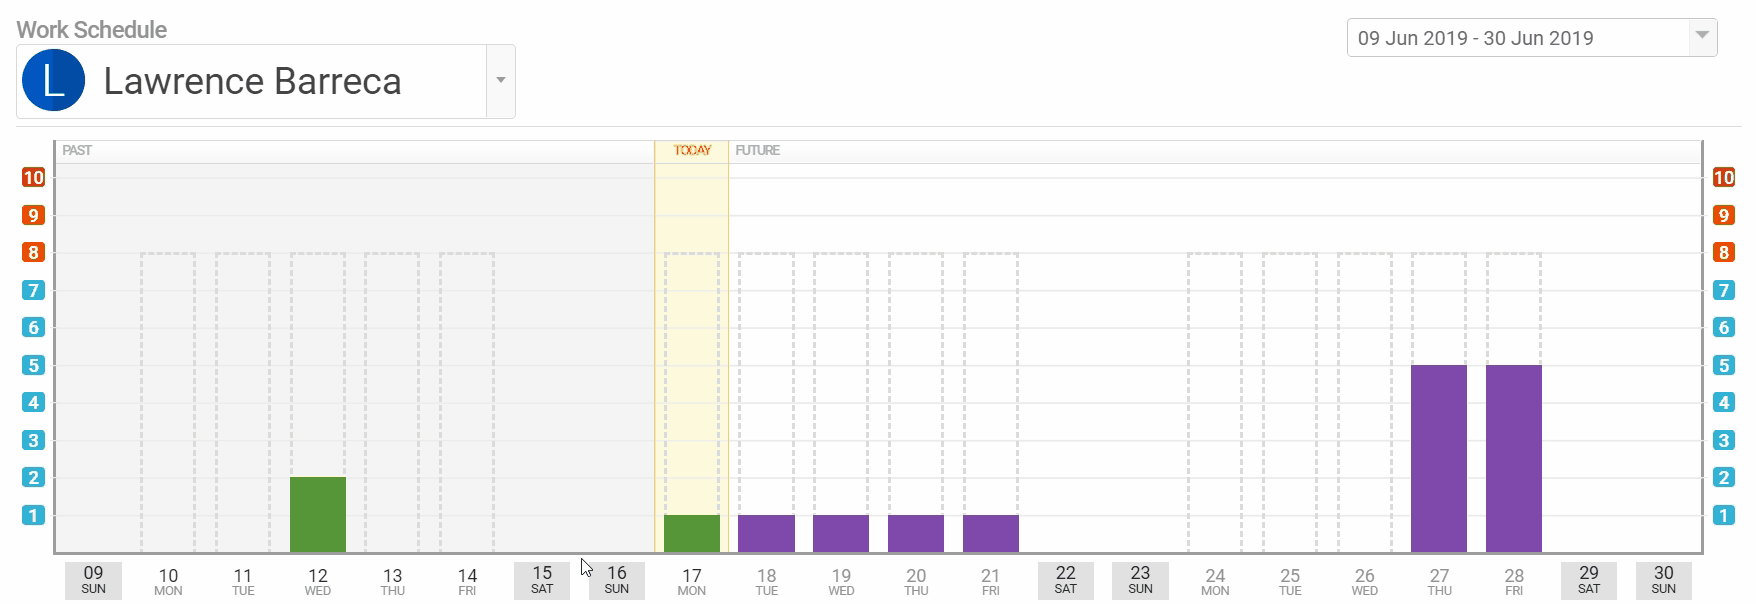Expand the date range dropdown arrow
Screen dimensions: 1756x604
pos(1702,37)
